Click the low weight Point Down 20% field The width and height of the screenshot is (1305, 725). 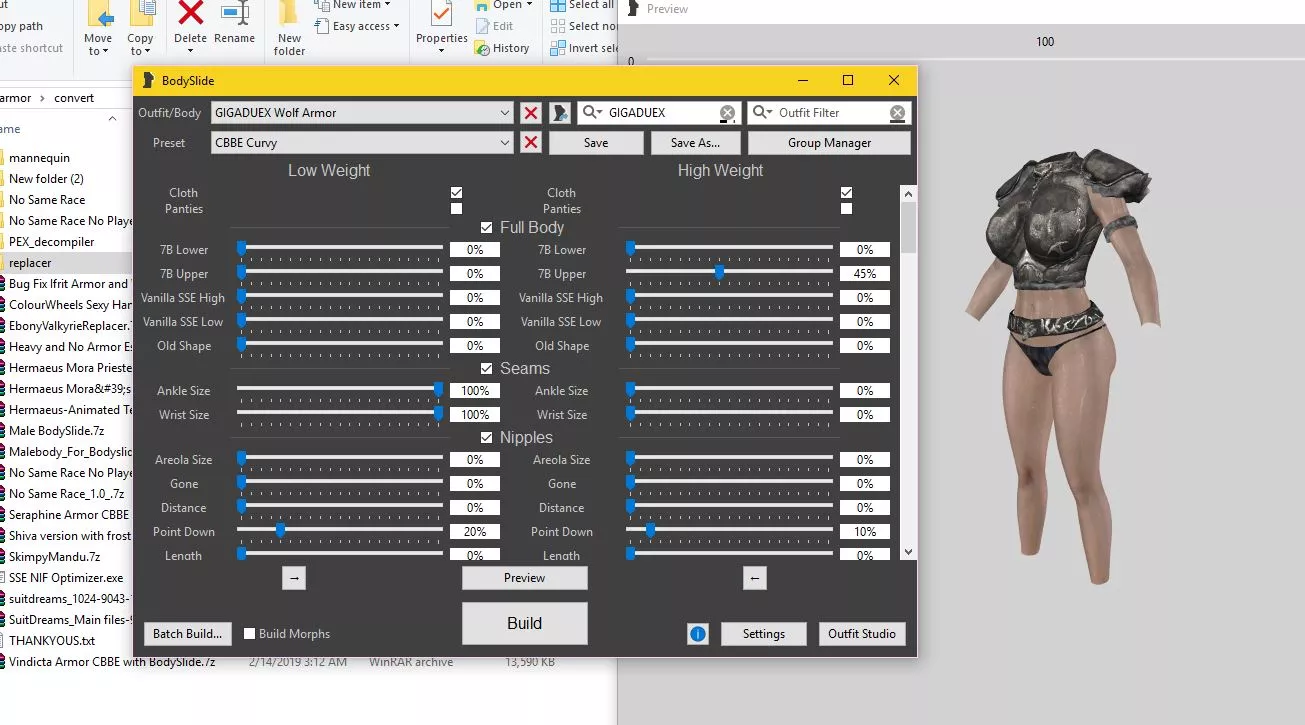tap(475, 532)
